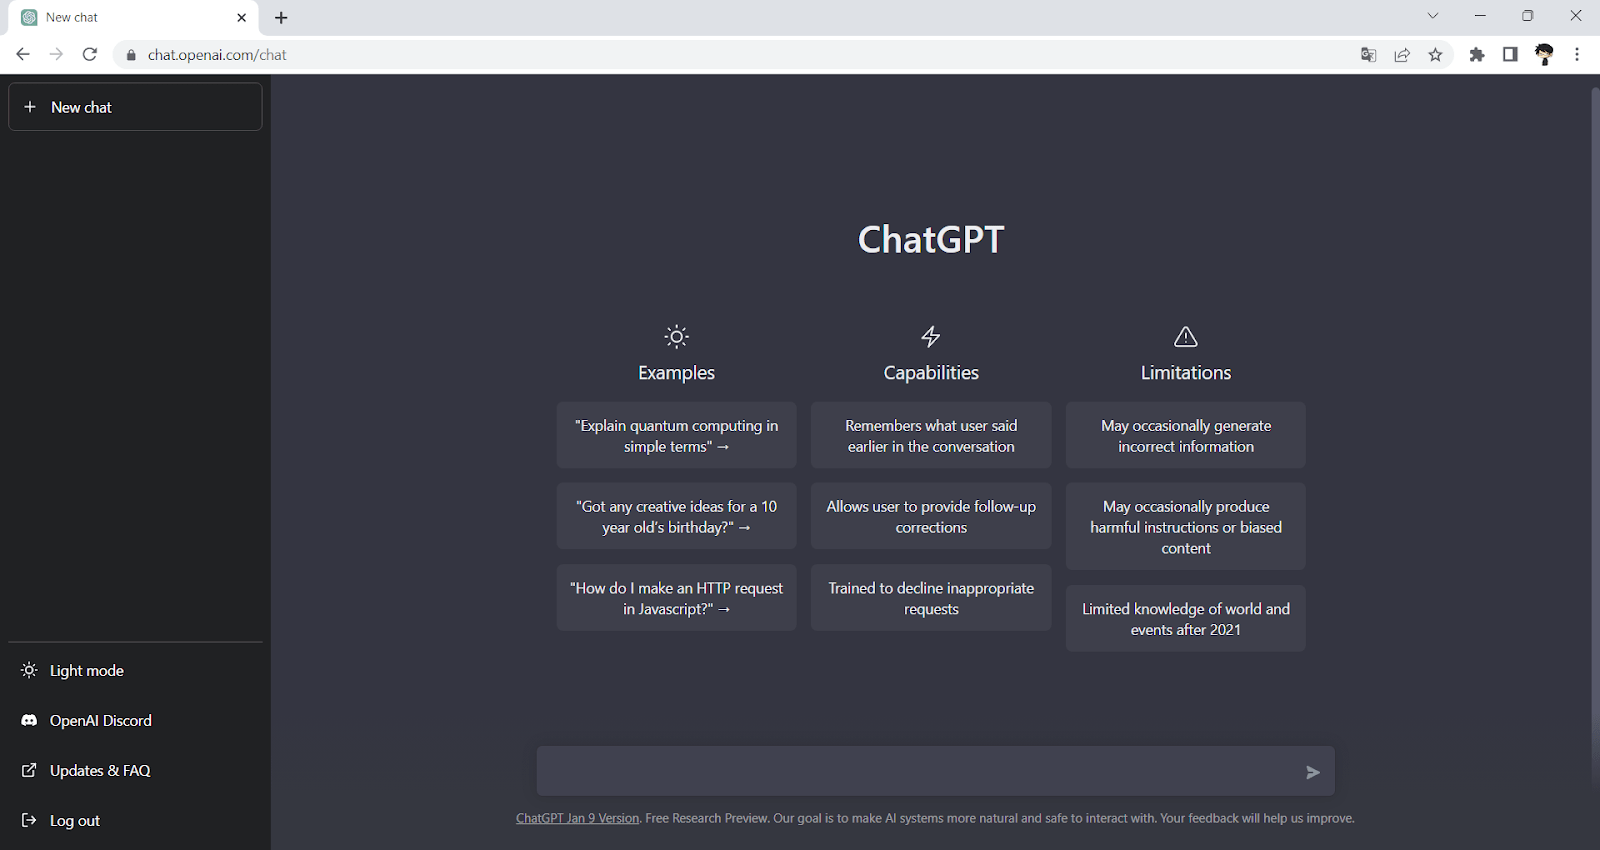This screenshot has height=850, width=1600.
Task: Open the extensions puzzle piece icon
Action: click(1477, 55)
